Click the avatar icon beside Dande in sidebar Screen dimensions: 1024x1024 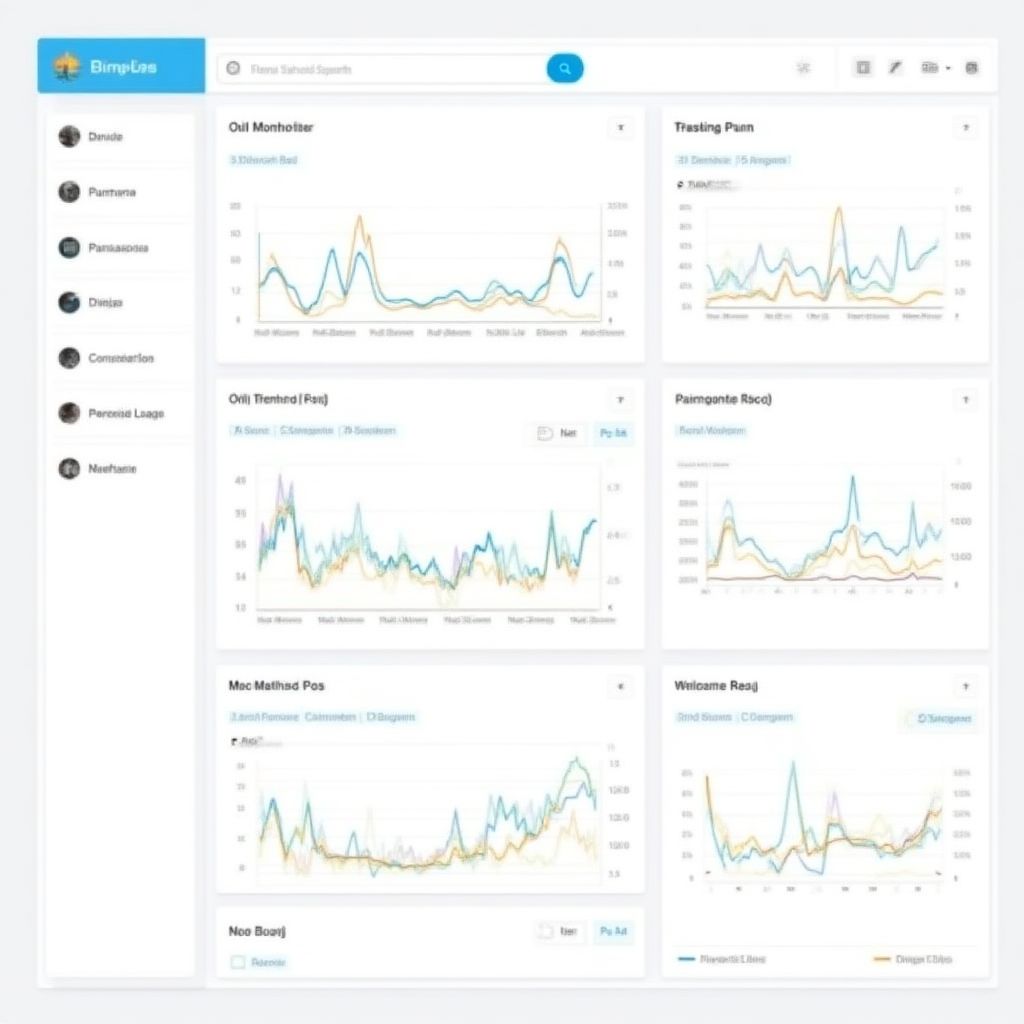click(69, 137)
